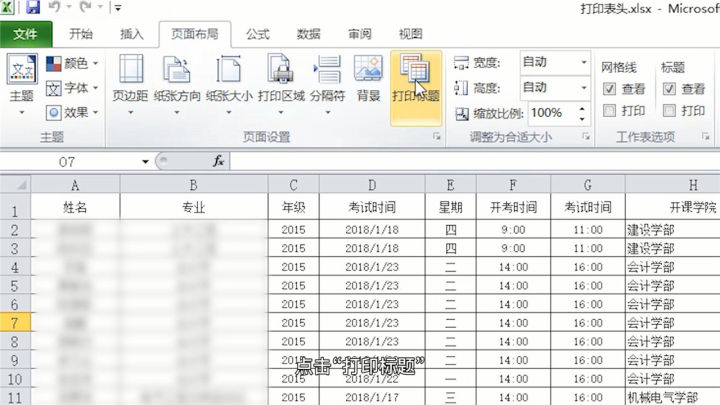Click the Undo icon in quick access toolbar

(x=55, y=7)
